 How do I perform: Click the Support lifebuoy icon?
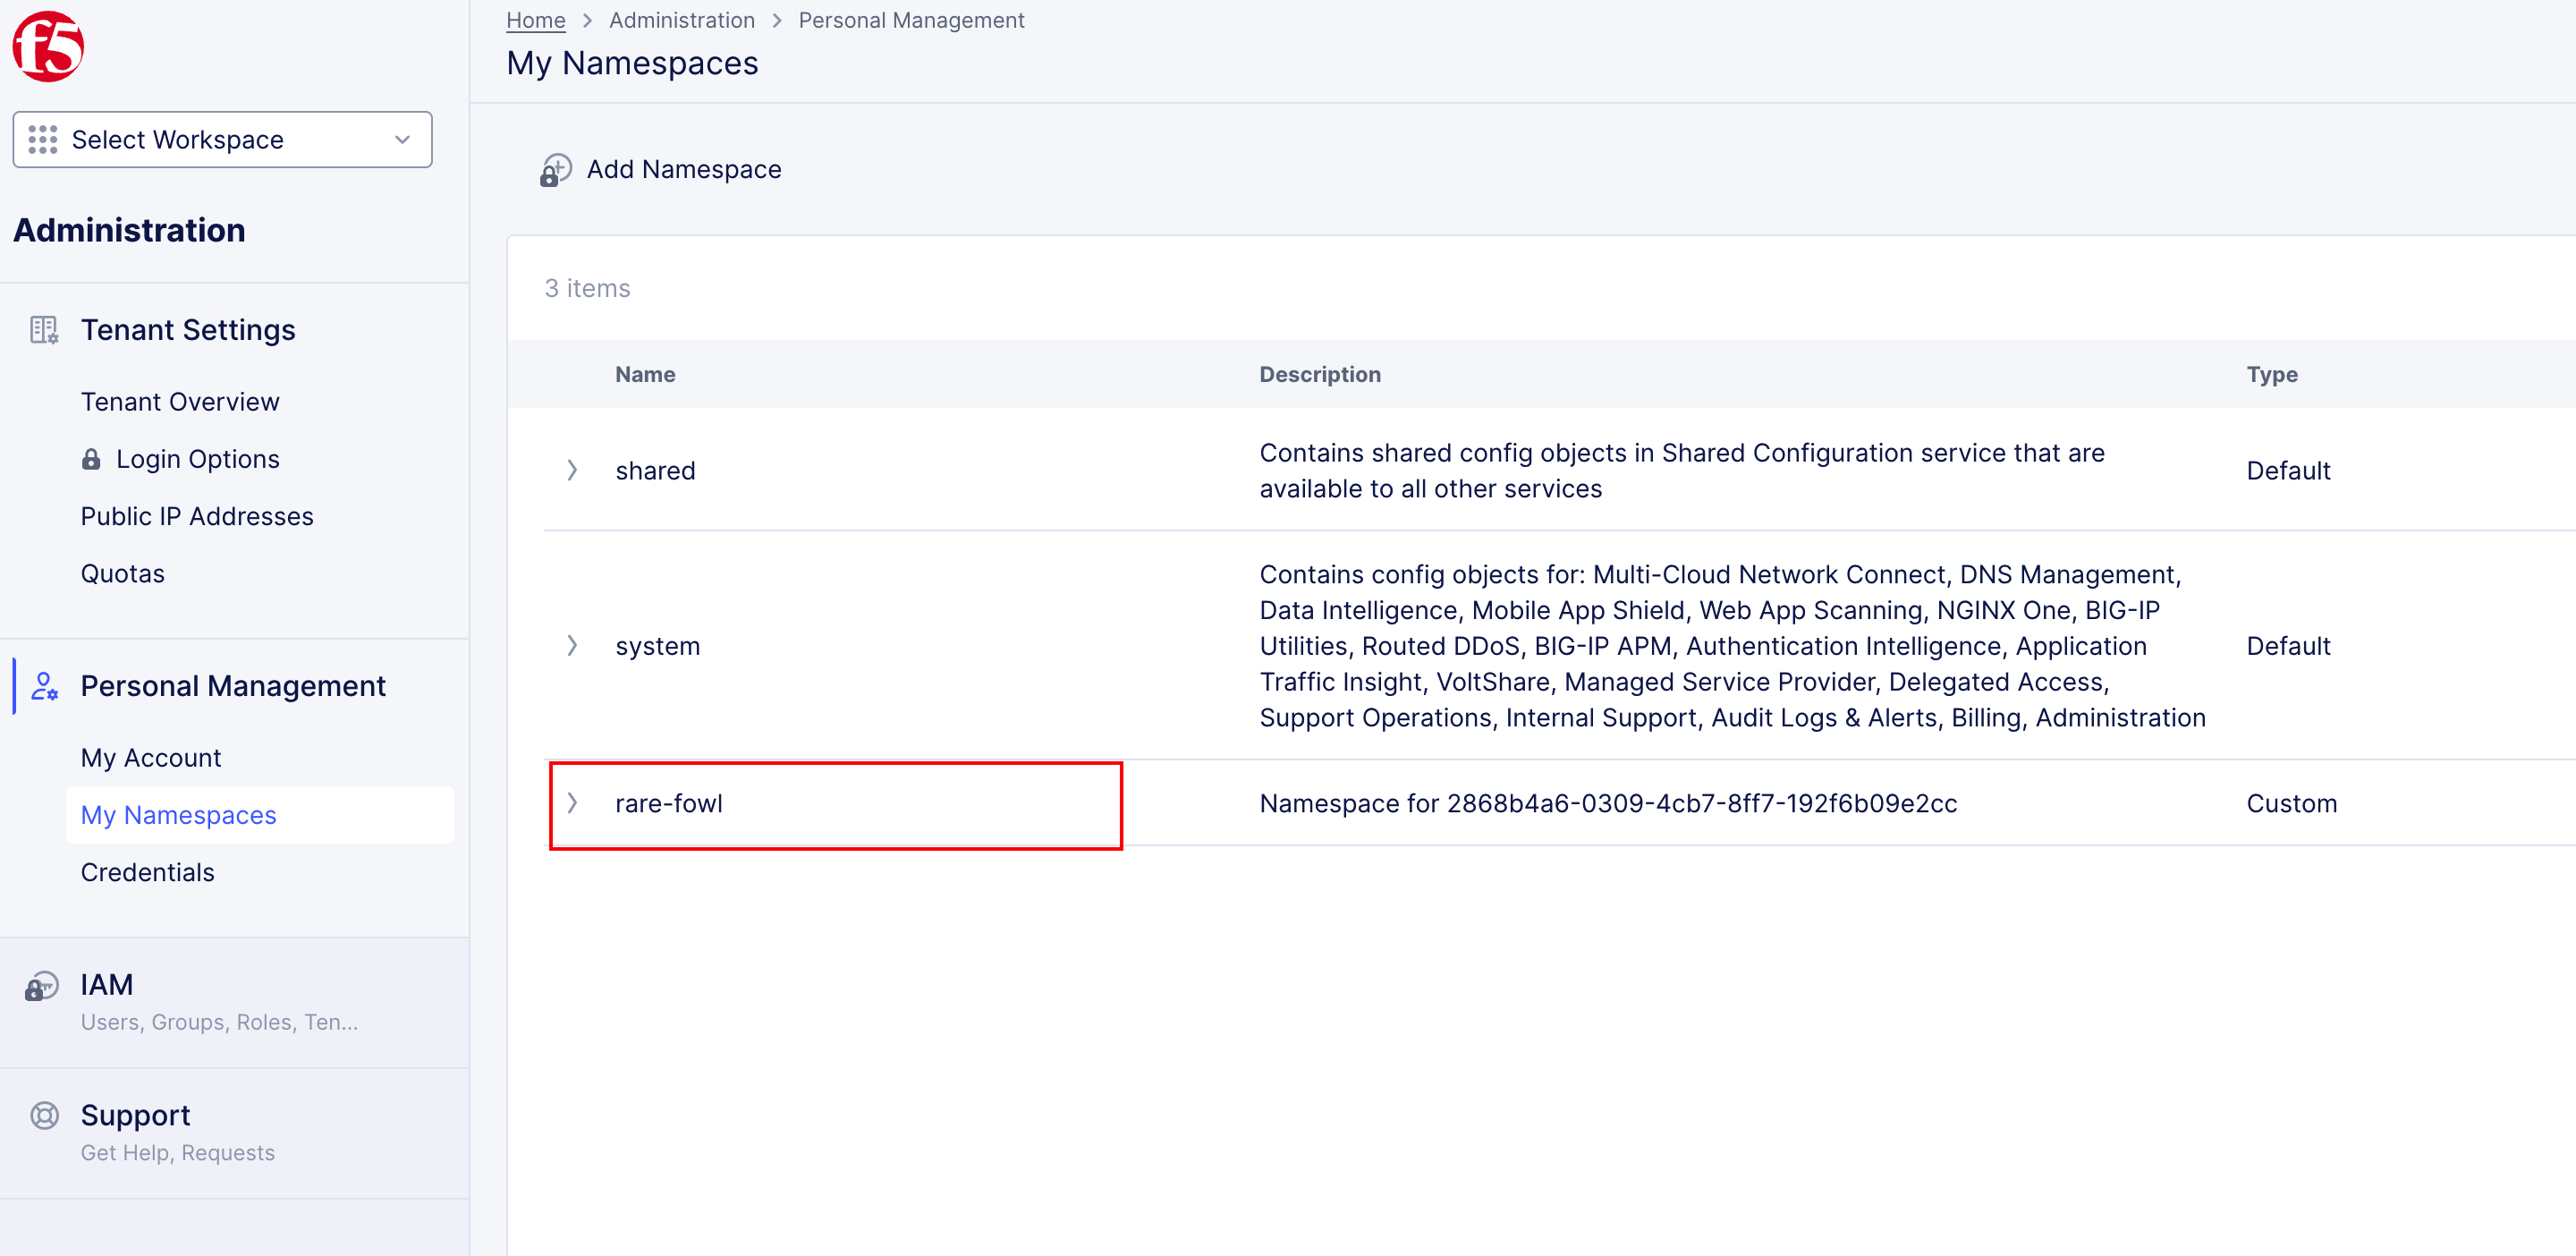tap(44, 1115)
